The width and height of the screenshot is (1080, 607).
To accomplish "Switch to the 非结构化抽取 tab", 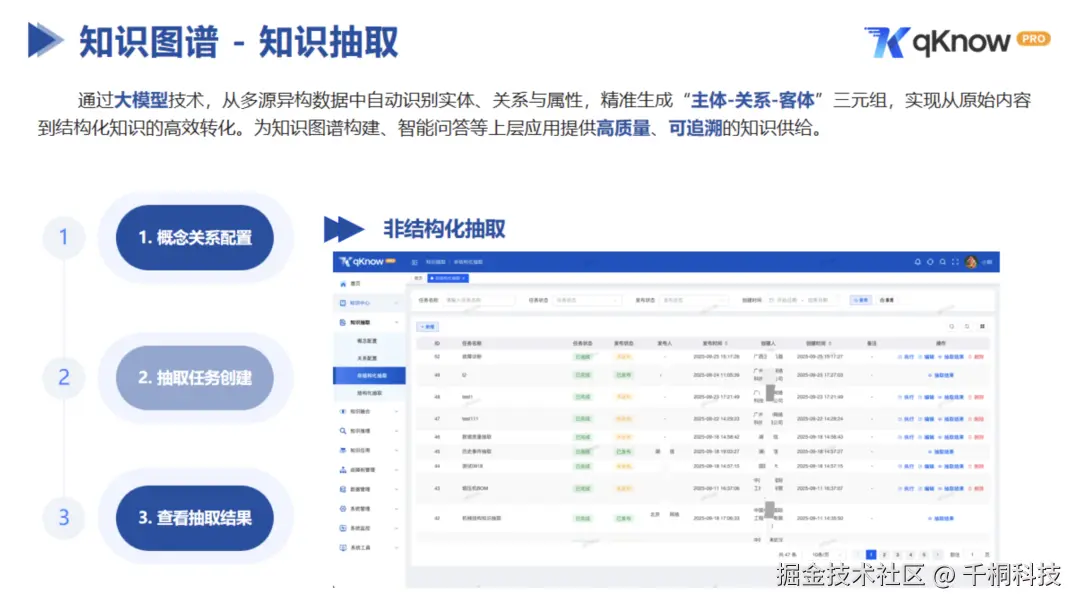I will point(448,278).
